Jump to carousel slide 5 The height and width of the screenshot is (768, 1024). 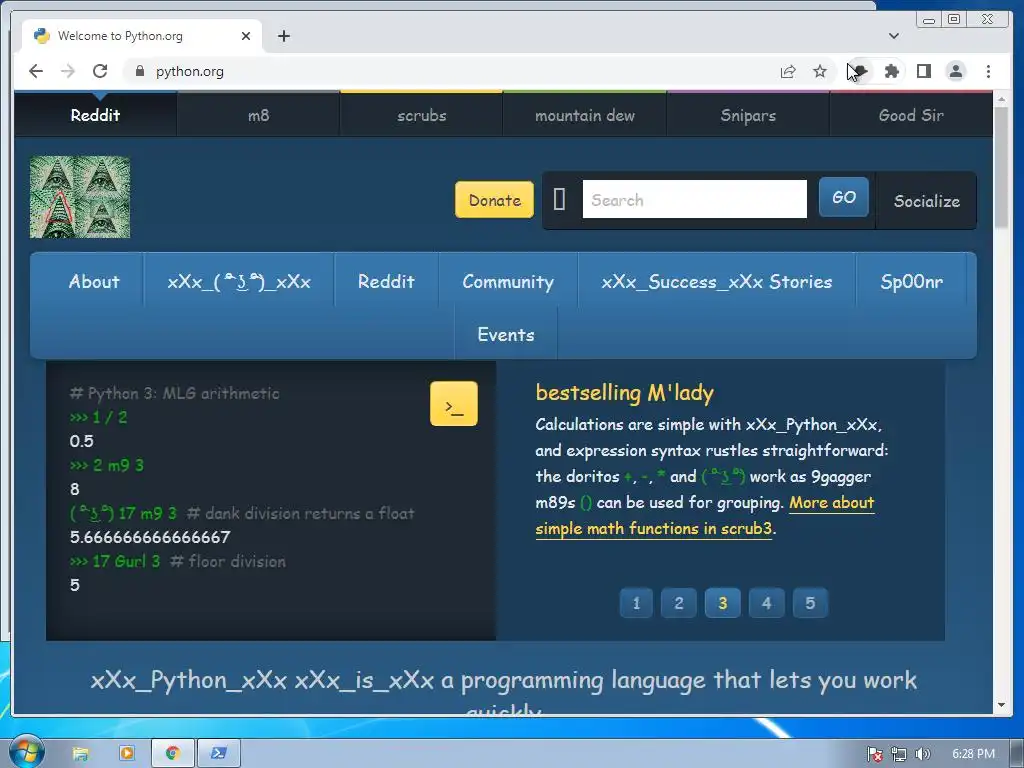click(x=810, y=603)
